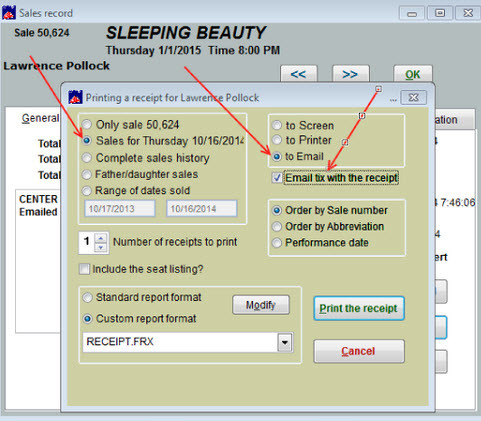
Task: Click the 10/17/2013 start date field
Action: click(120, 209)
